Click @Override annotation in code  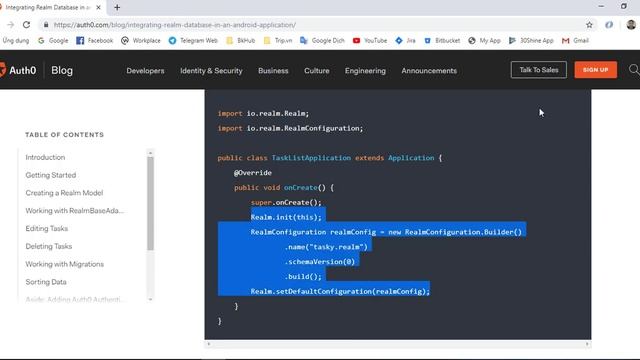[x=253, y=173]
